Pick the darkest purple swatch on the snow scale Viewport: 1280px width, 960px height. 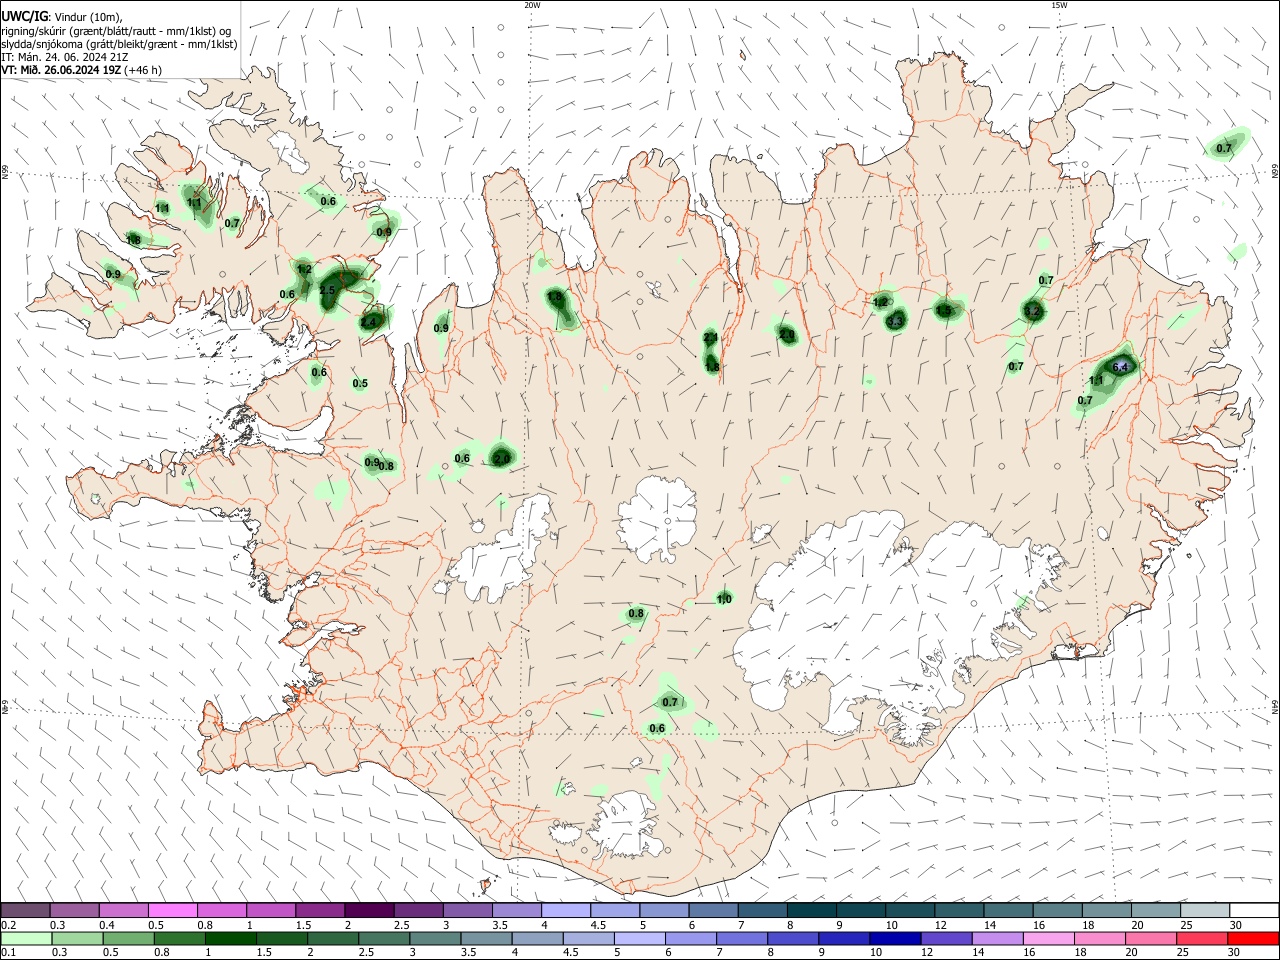pos(369,910)
